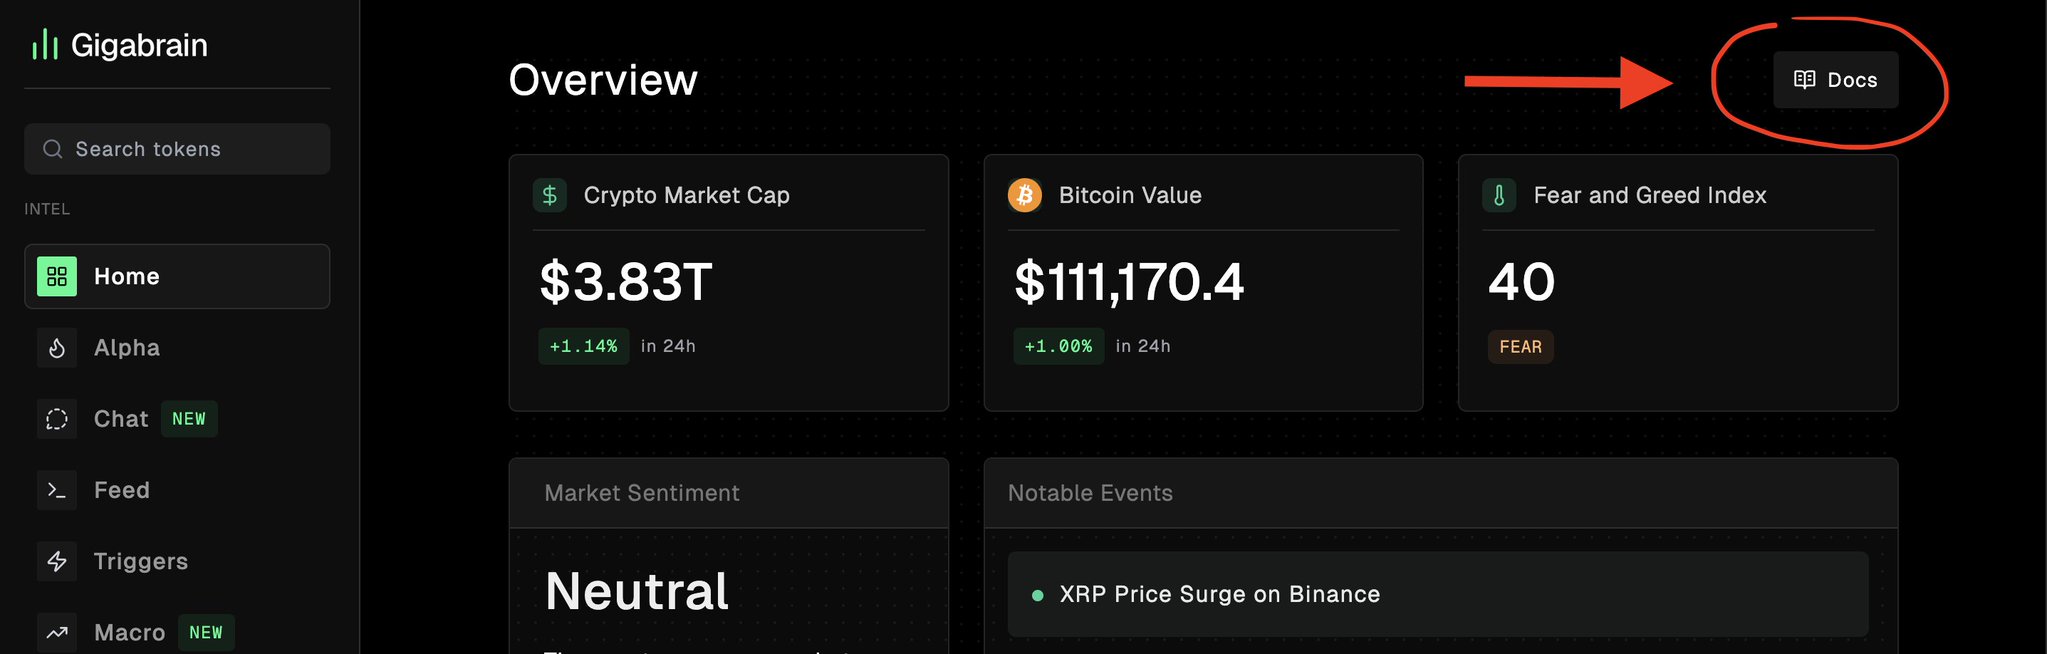Click the Feed terminal icon
This screenshot has width=2047, height=654.
pos(57,490)
